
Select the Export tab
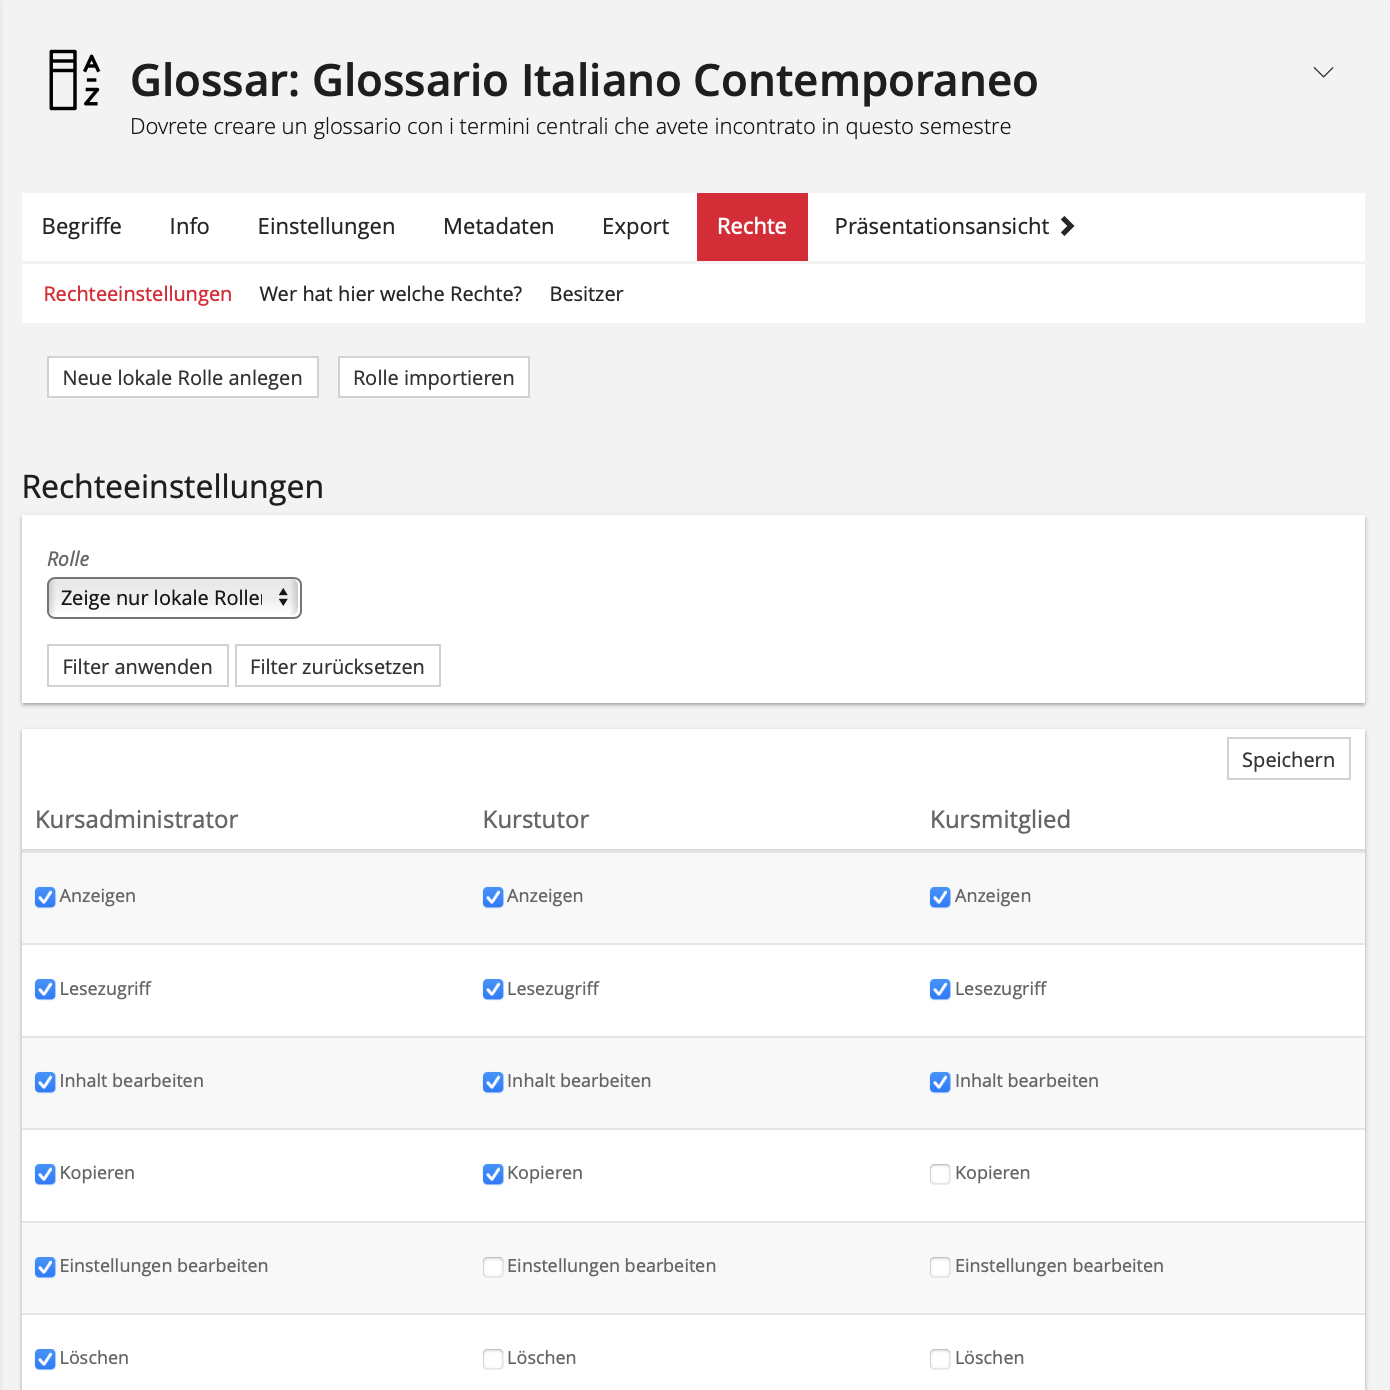pyautogui.click(x=635, y=226)
